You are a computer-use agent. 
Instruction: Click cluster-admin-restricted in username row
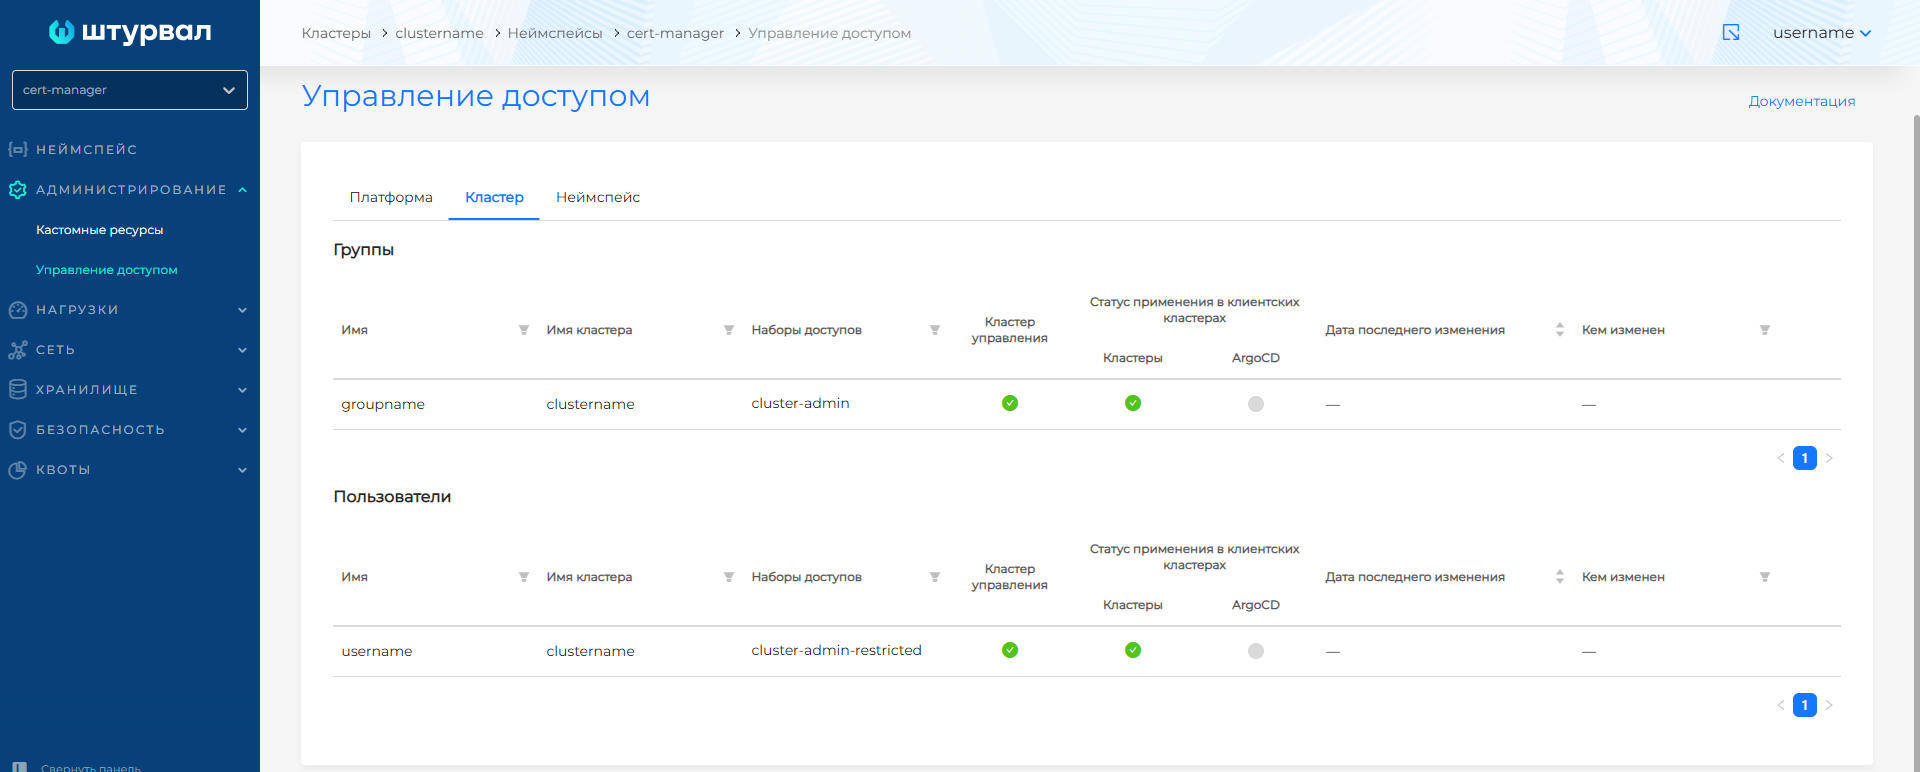click(836, 650)
